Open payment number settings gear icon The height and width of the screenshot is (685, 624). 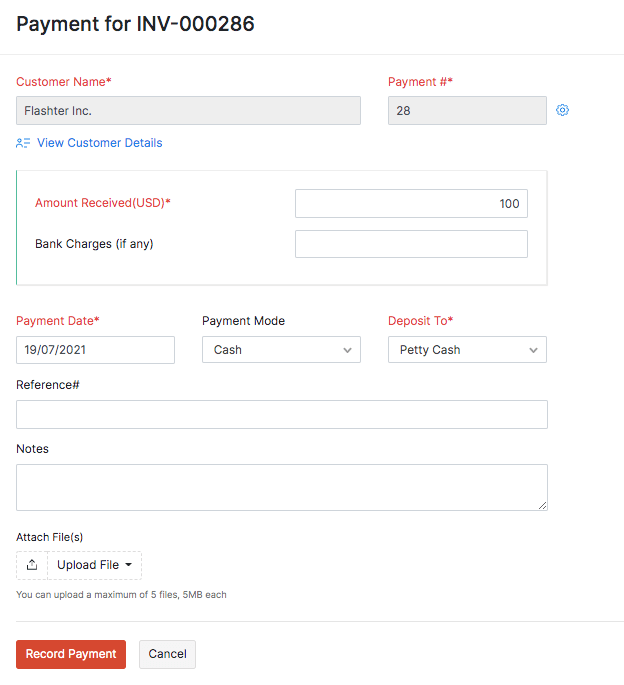click(562, 111)
